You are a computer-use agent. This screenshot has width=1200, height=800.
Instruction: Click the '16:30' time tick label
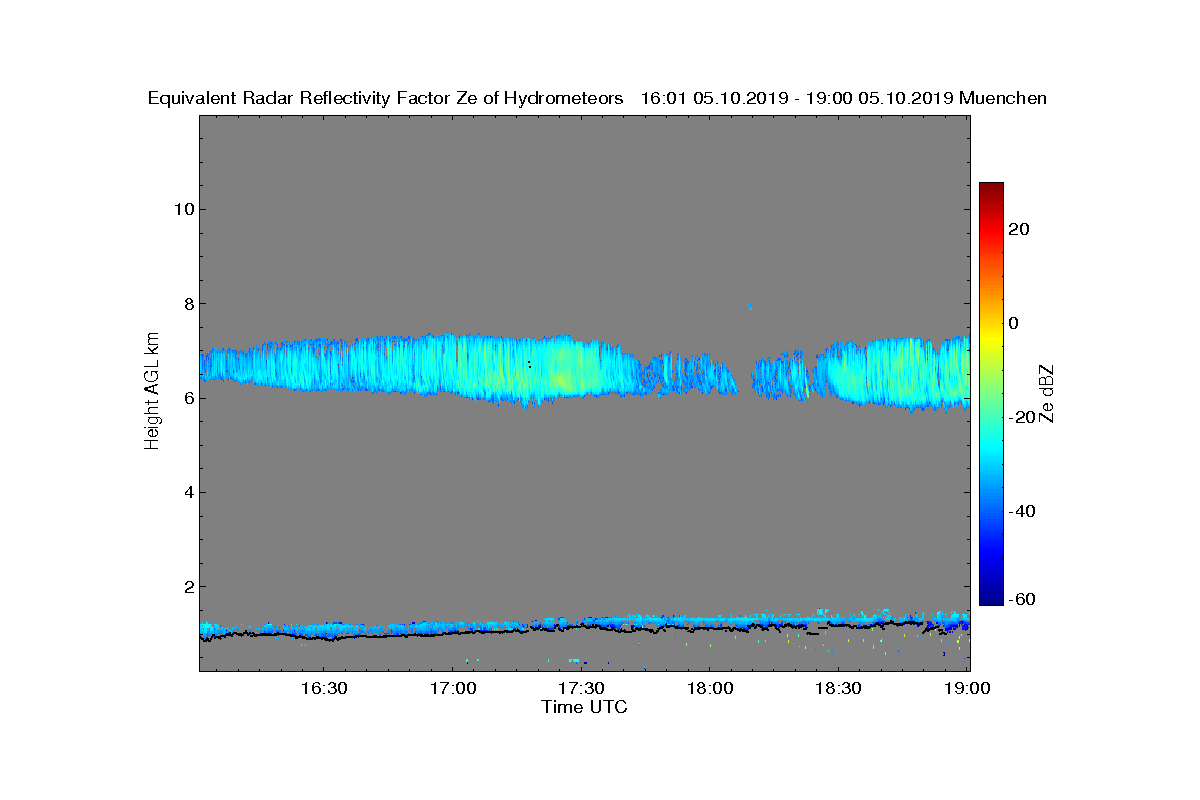(x=324, y=688)
